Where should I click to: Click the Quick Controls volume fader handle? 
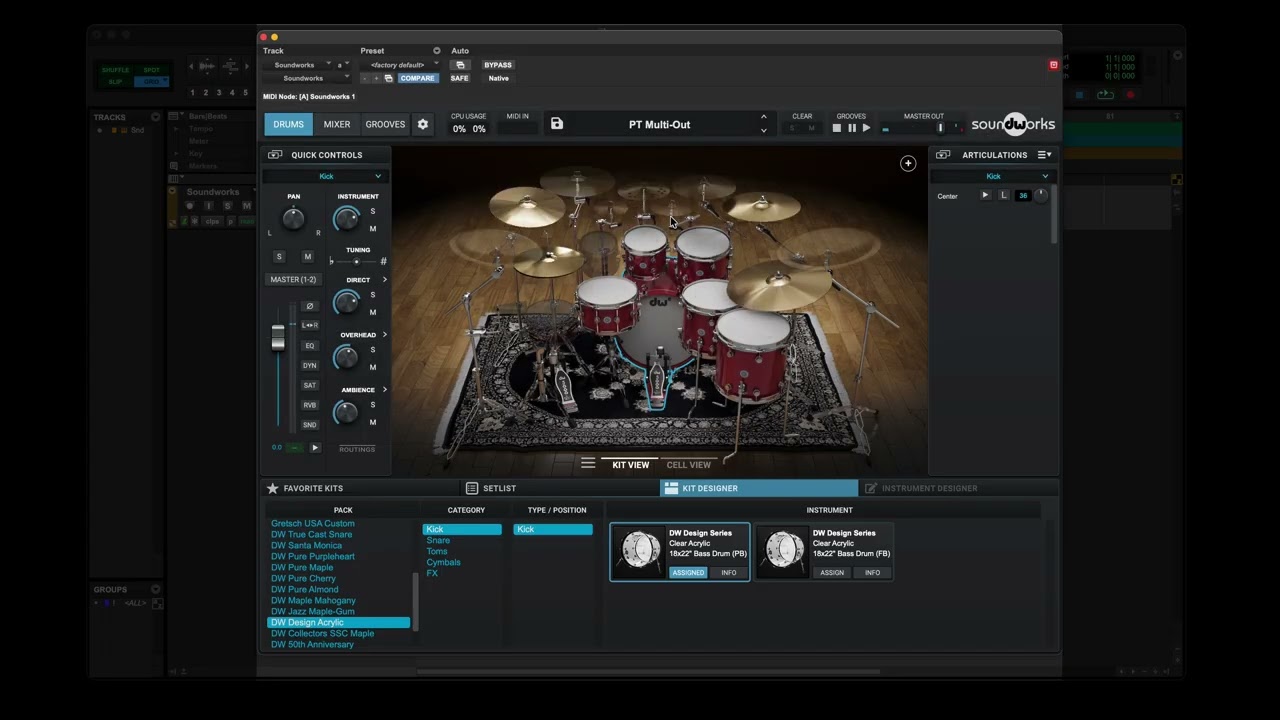(x=278, y=339)
